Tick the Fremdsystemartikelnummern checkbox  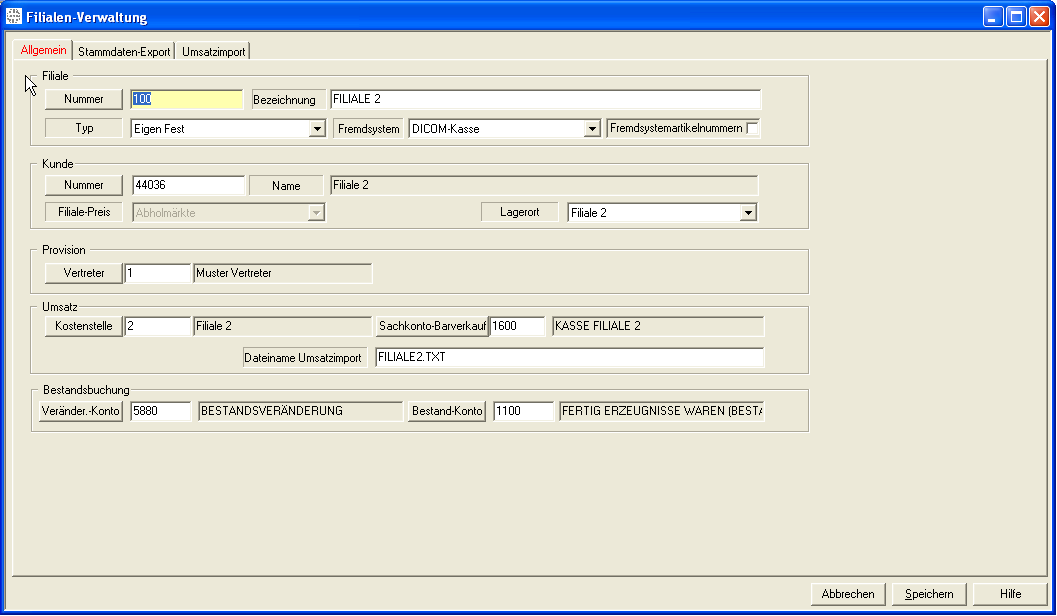click(x=753, y=128)
